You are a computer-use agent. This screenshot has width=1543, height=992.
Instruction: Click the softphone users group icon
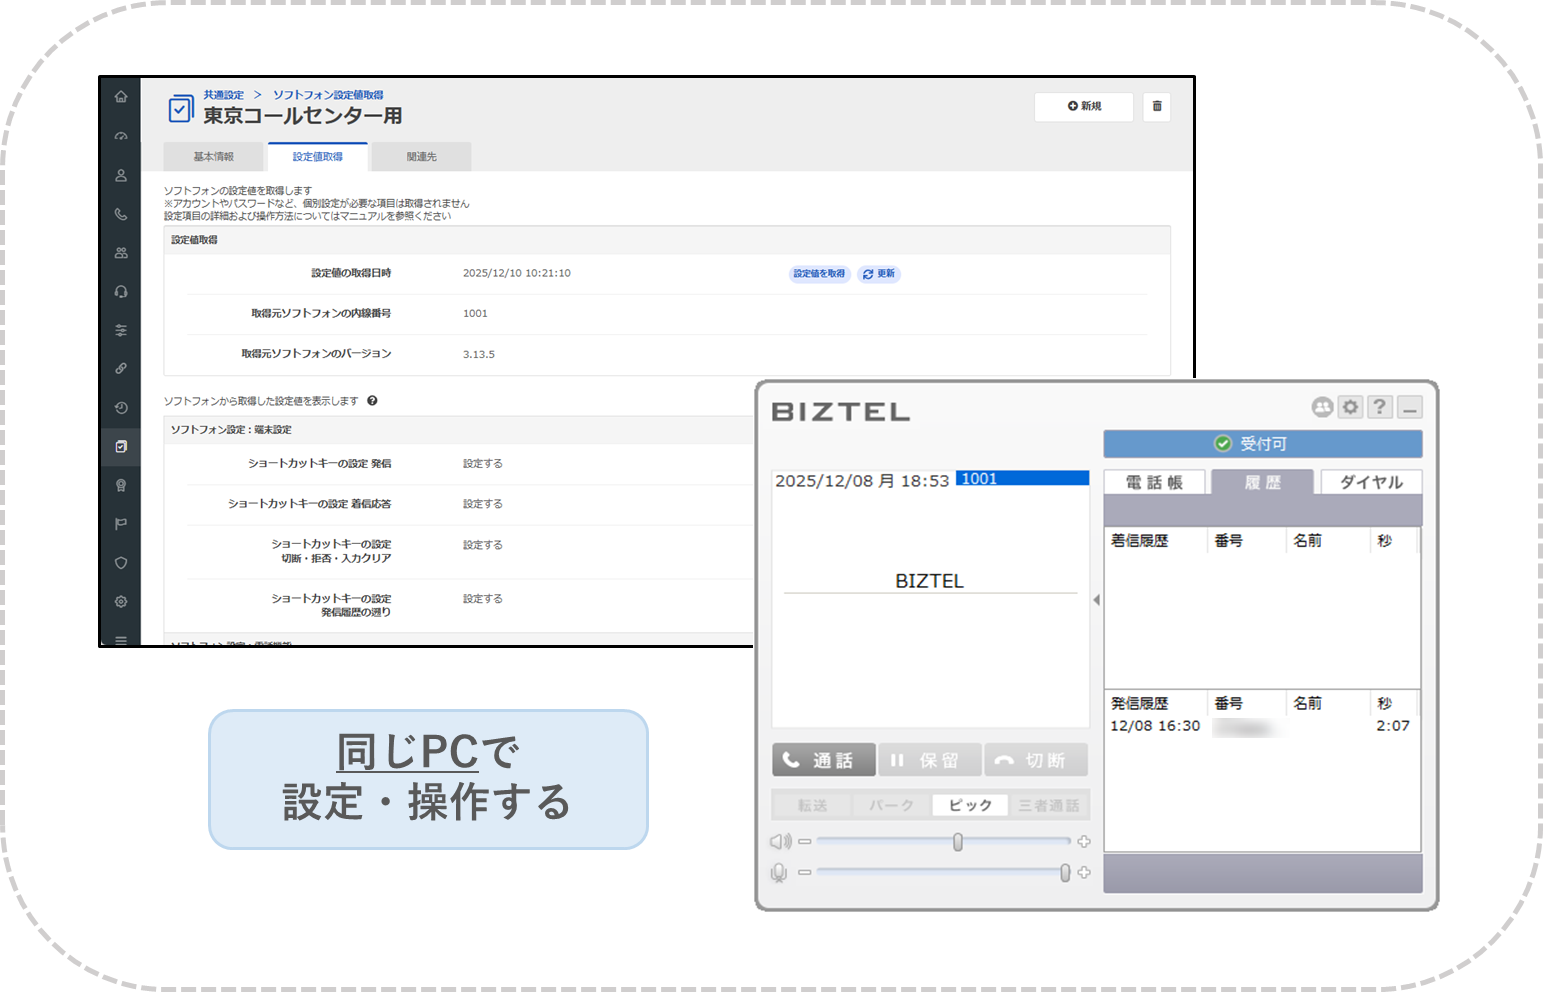point(1322,407)
